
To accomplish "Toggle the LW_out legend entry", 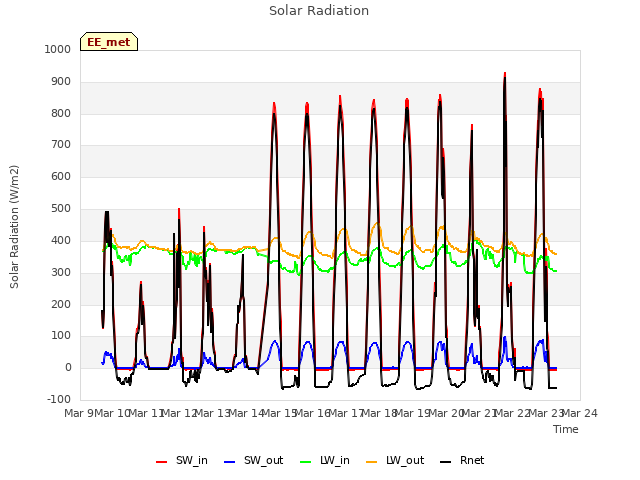I will [x=395, y=460].
